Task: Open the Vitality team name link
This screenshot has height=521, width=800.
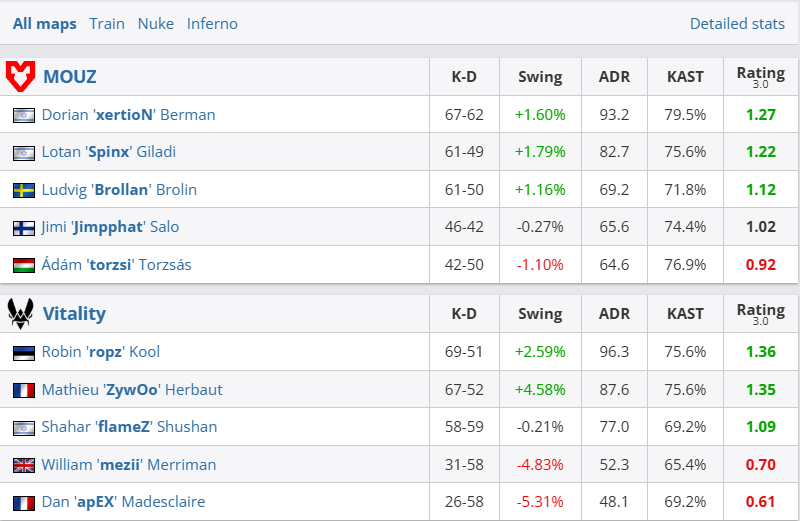Action: tap(74, 313)
